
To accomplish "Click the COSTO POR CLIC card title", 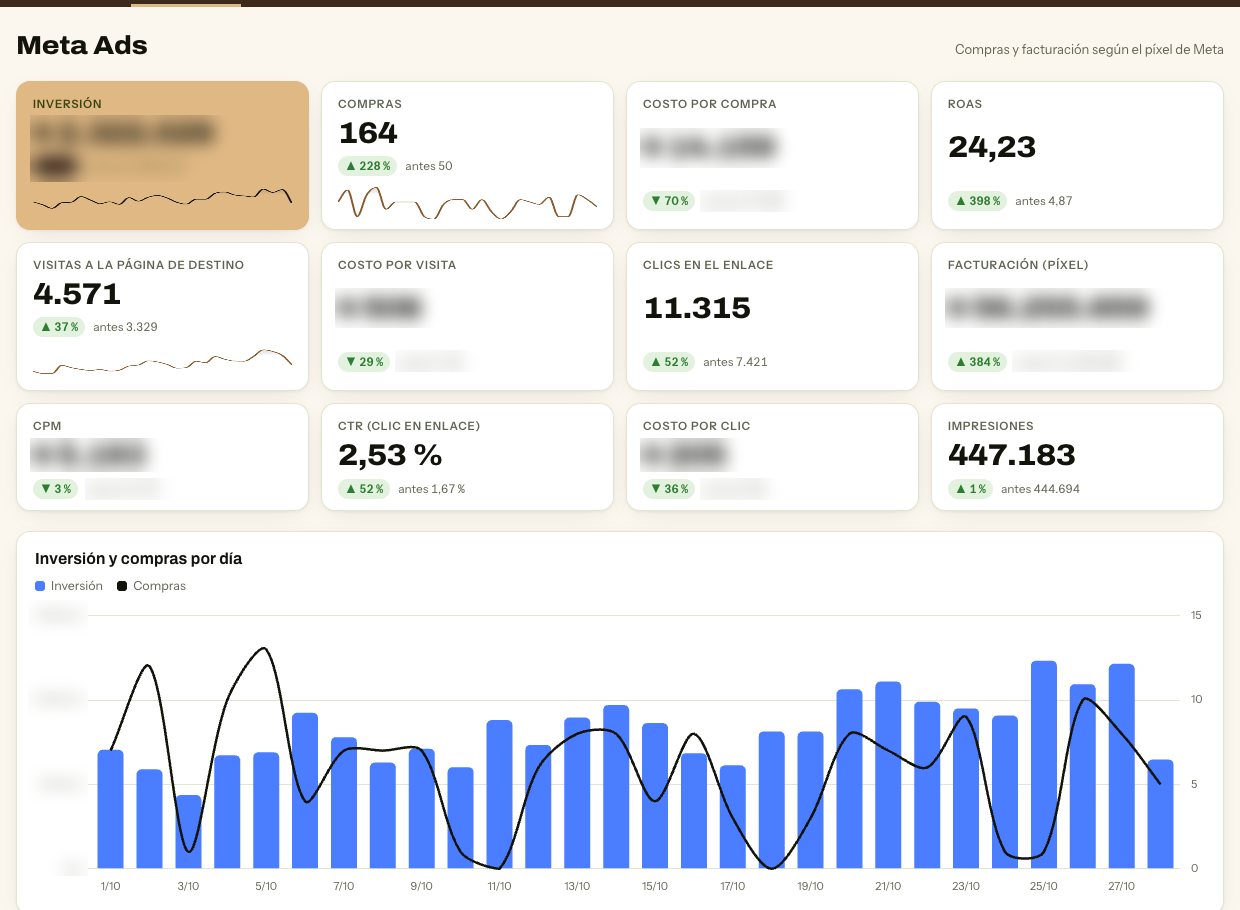I will tap(697, 426).
